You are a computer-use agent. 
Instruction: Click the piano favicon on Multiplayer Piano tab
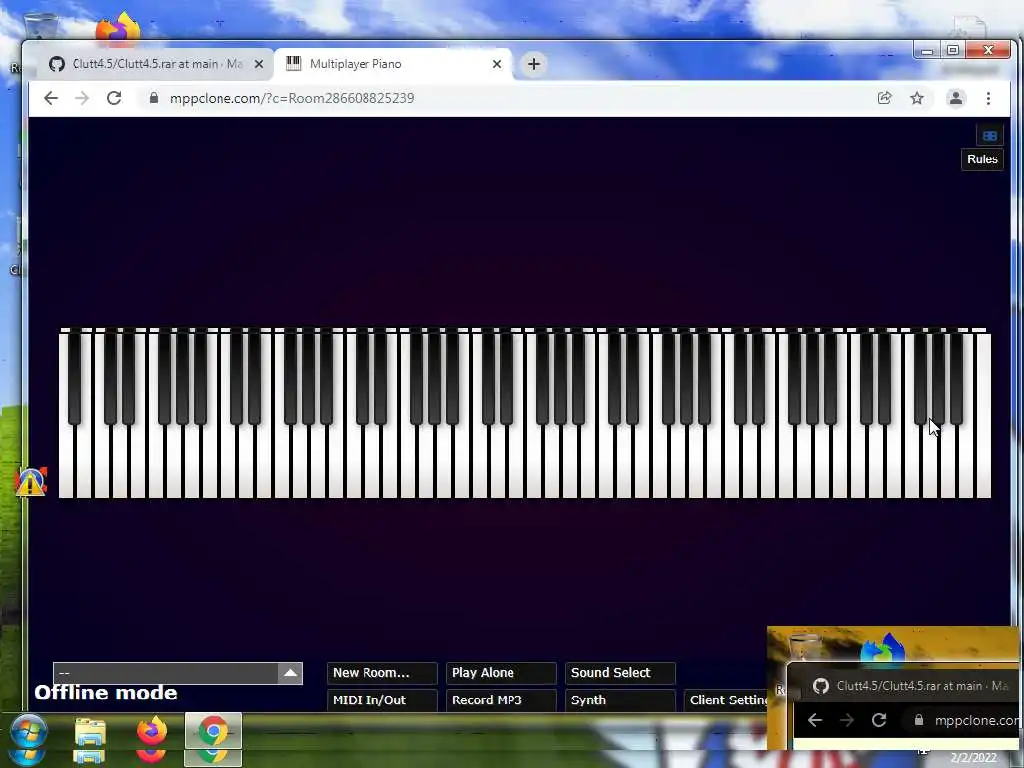[x=294, y=63]
